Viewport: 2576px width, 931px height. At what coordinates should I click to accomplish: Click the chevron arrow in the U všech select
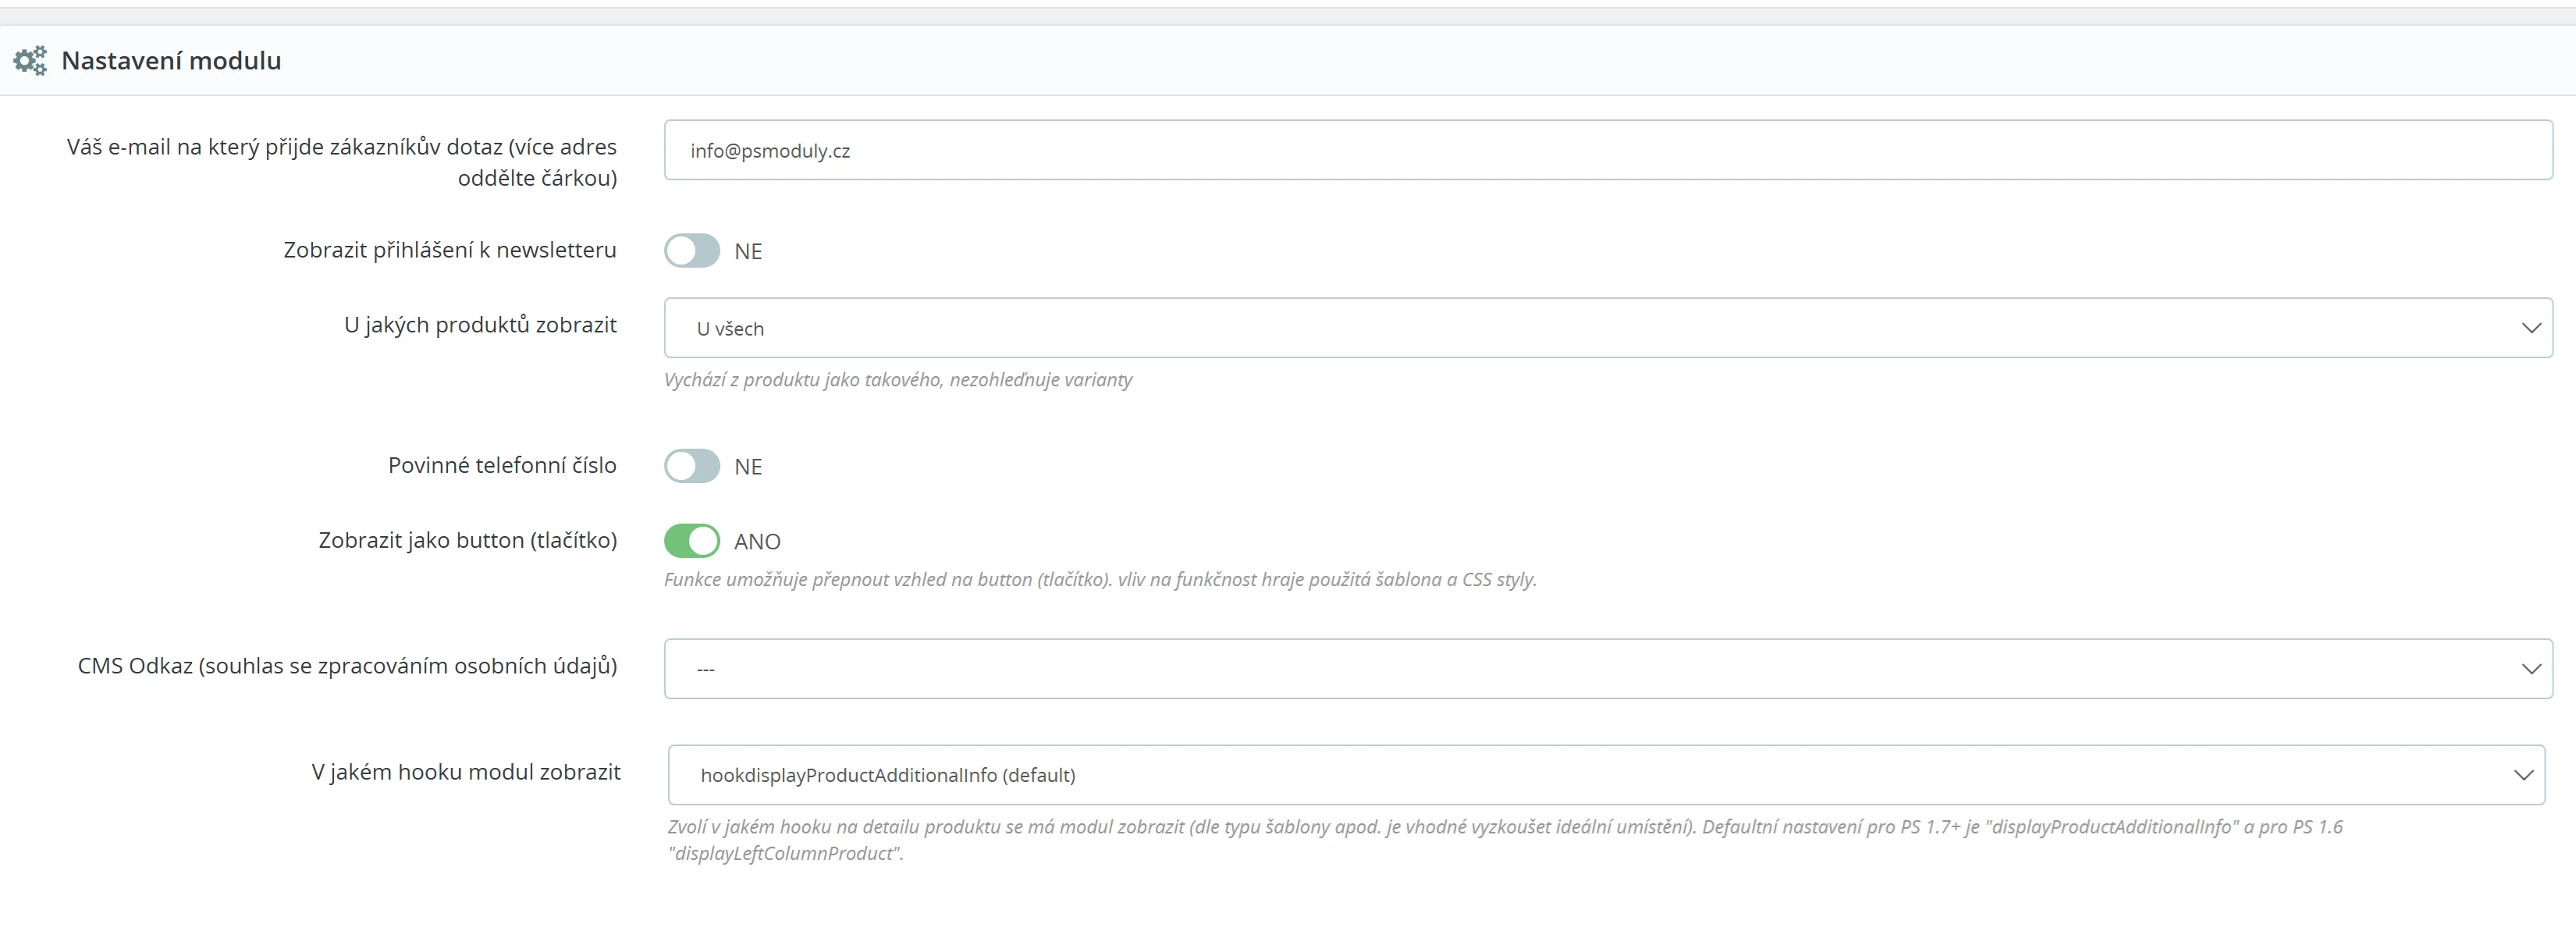[x=2531, y=328]
